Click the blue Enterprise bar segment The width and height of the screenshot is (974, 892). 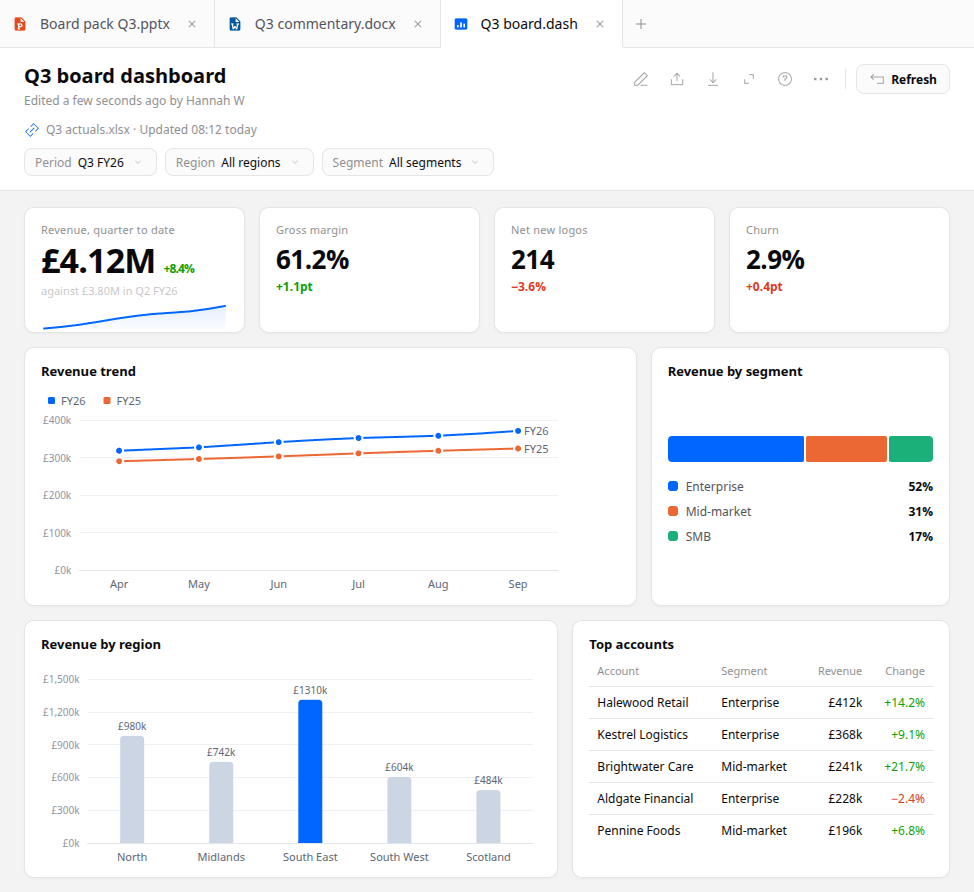[735, 449]
